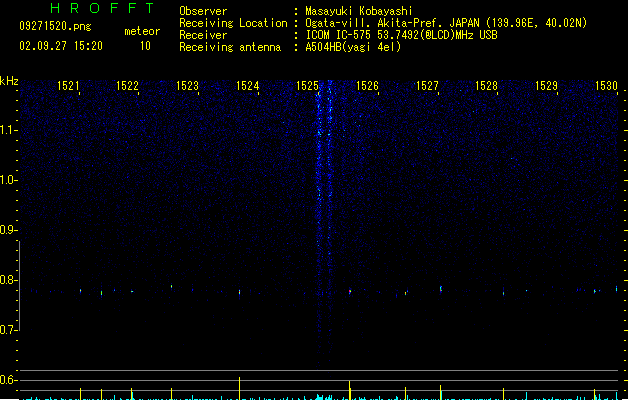Click time marker 1528
Screen dimensions: 629x400
pos(486,86)
